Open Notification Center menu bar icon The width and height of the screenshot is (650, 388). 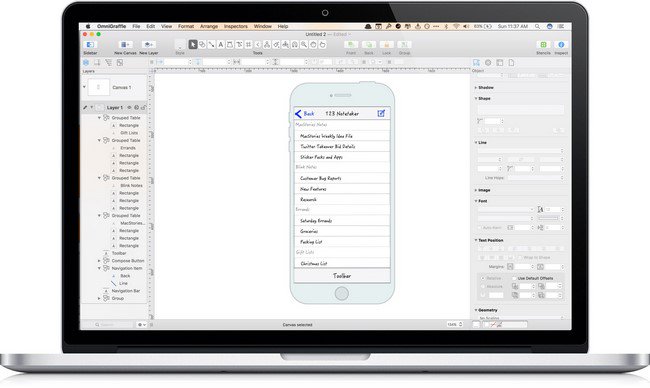561,26
